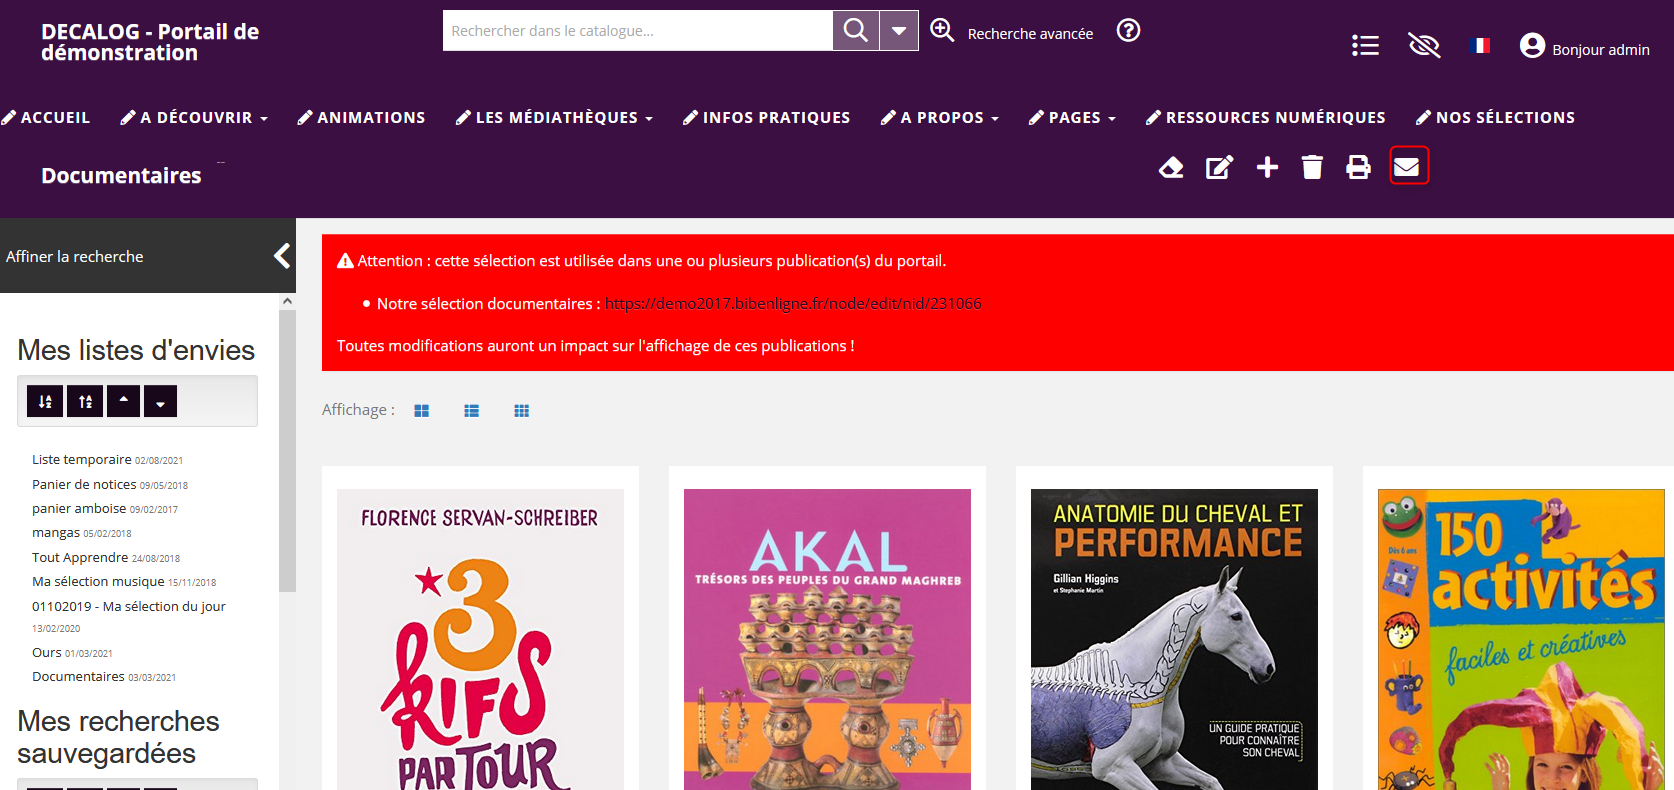
Task: Open RESSOURCES NUMÉRIQUES menu item
Action: click(x=1265, y=117)
